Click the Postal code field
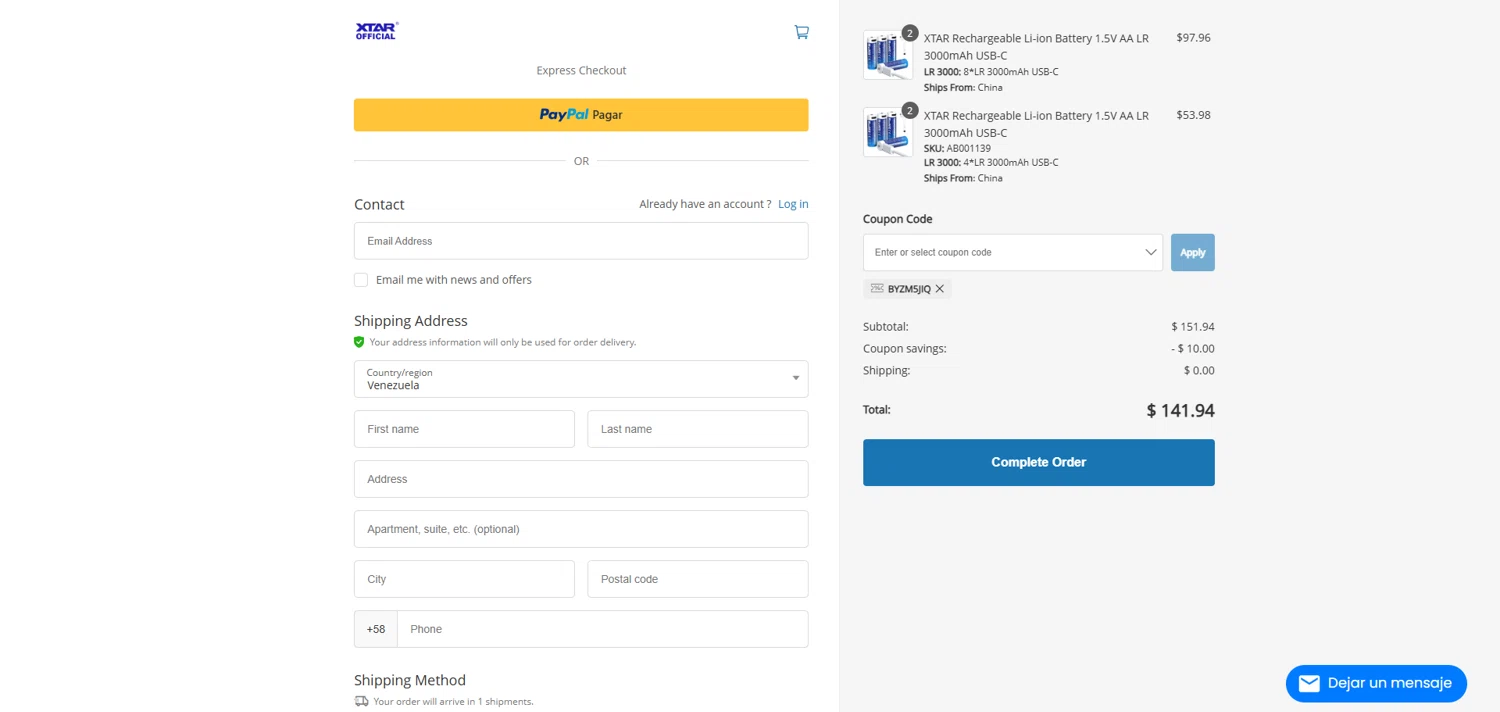Image resolution: width=1500 pixels, height=712 pixels. (x=698, y=579)
